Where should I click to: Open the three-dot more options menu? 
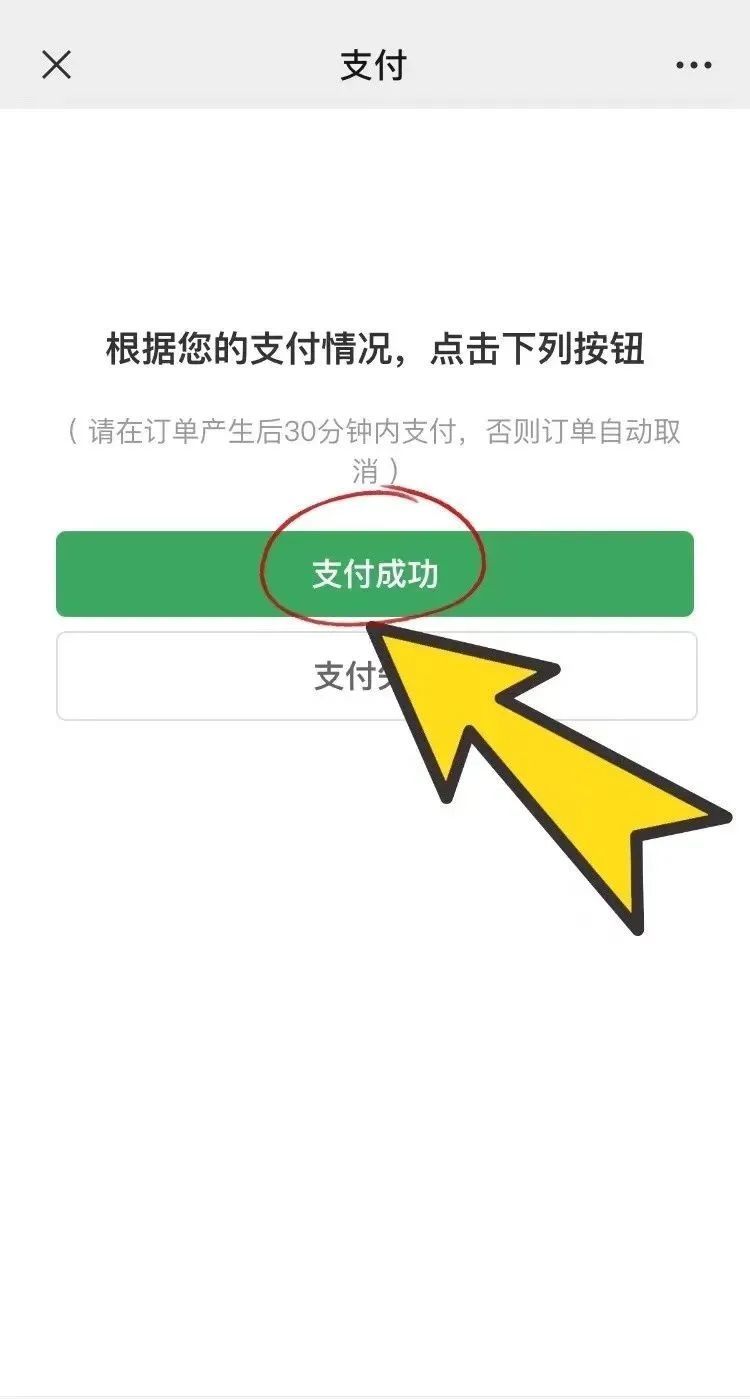(693, 66)
